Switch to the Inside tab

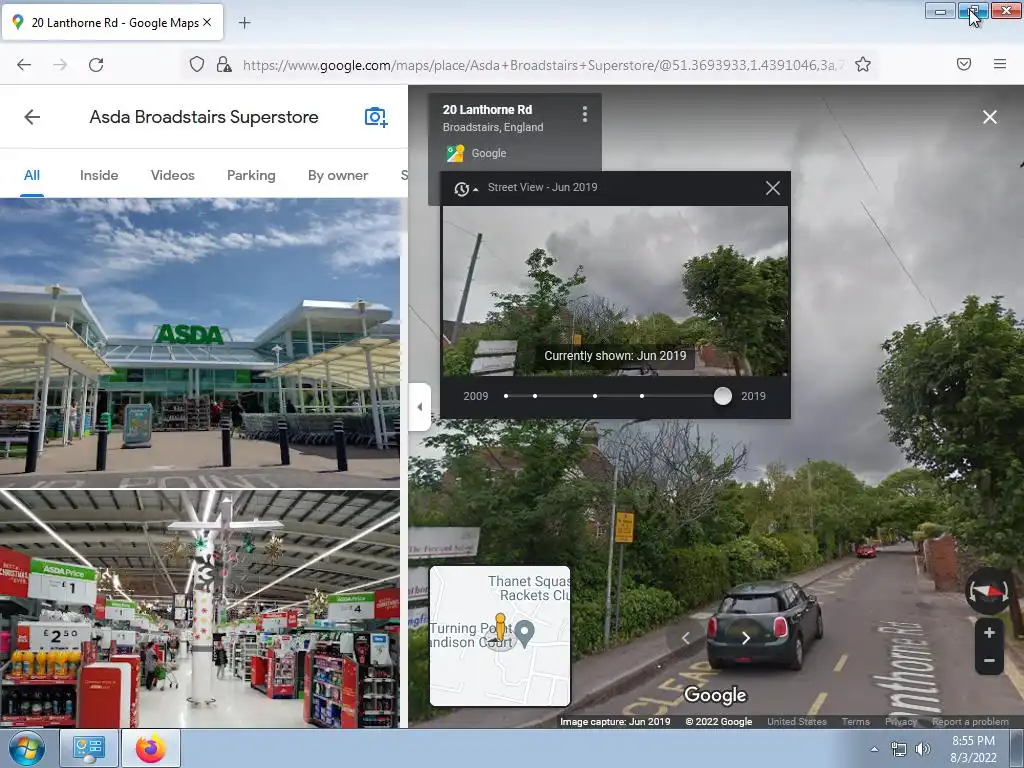click(x=99, y=175)
